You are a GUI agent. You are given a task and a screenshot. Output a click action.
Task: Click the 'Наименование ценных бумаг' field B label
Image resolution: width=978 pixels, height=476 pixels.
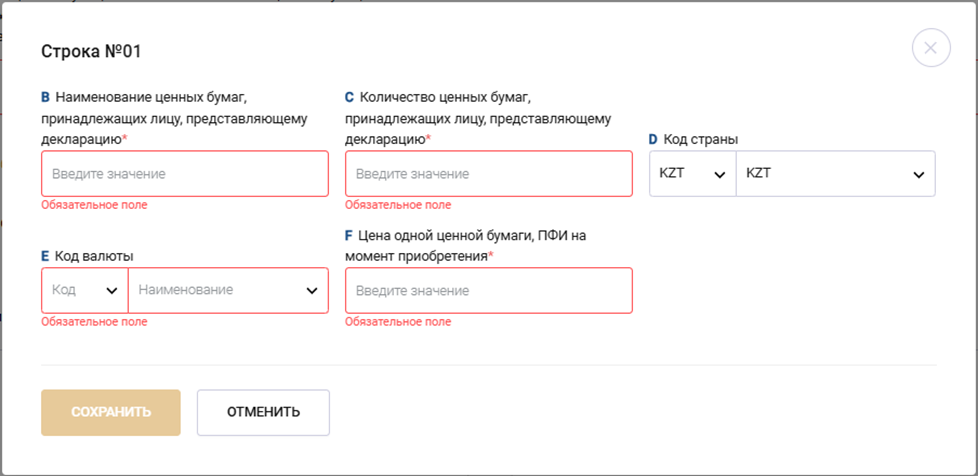click(x=174, y=118)
